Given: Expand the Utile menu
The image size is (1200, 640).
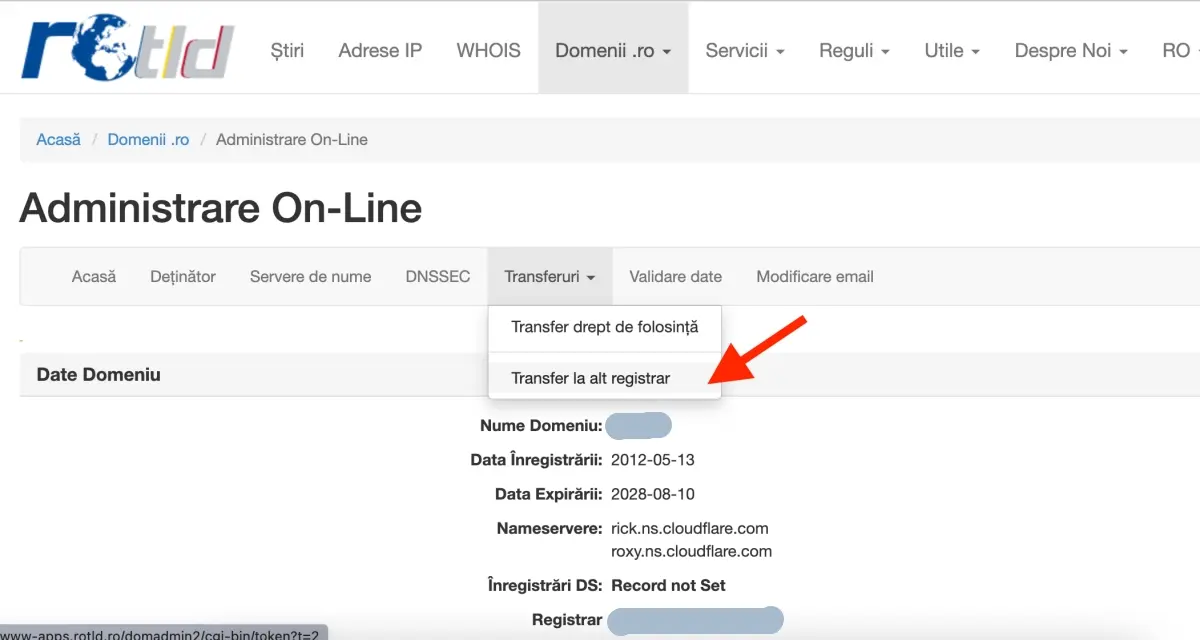Looking at the screenshot, I should pyautogui.click(x=952, y=50).
